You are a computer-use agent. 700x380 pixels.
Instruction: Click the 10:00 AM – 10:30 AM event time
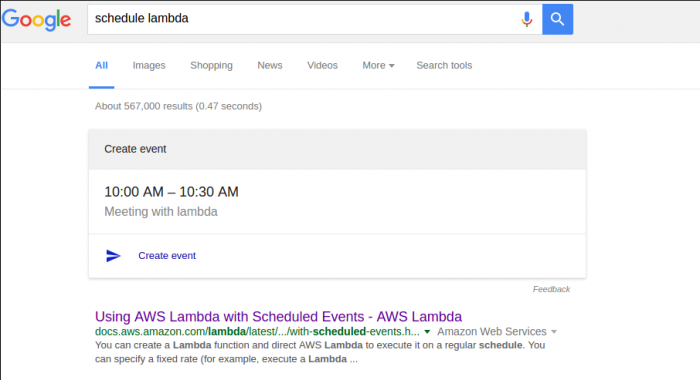[171, 192]
